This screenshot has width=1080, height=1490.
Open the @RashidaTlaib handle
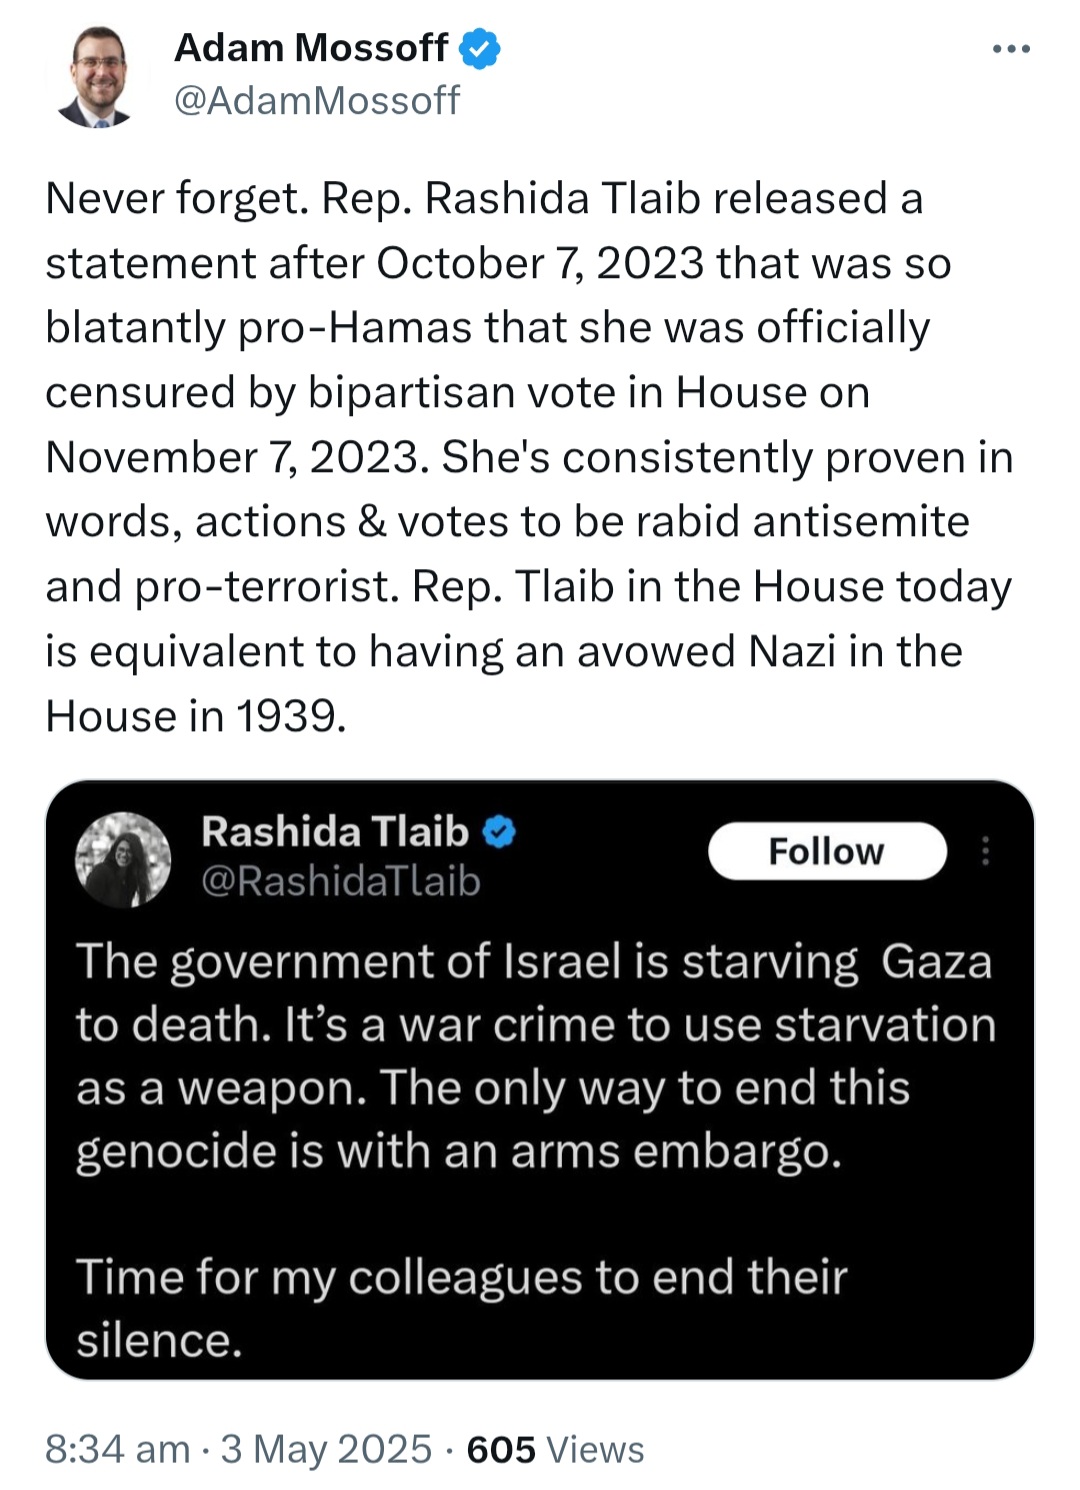click(x=341, y=882)
